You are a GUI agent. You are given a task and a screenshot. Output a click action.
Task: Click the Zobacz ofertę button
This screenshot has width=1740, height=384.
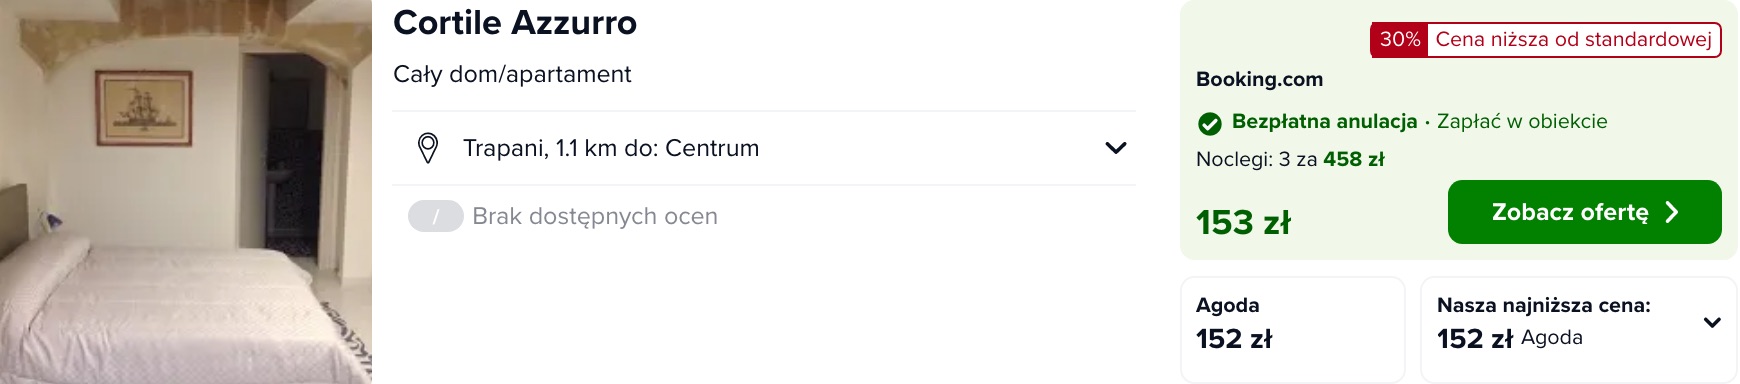click(1585, 212)
